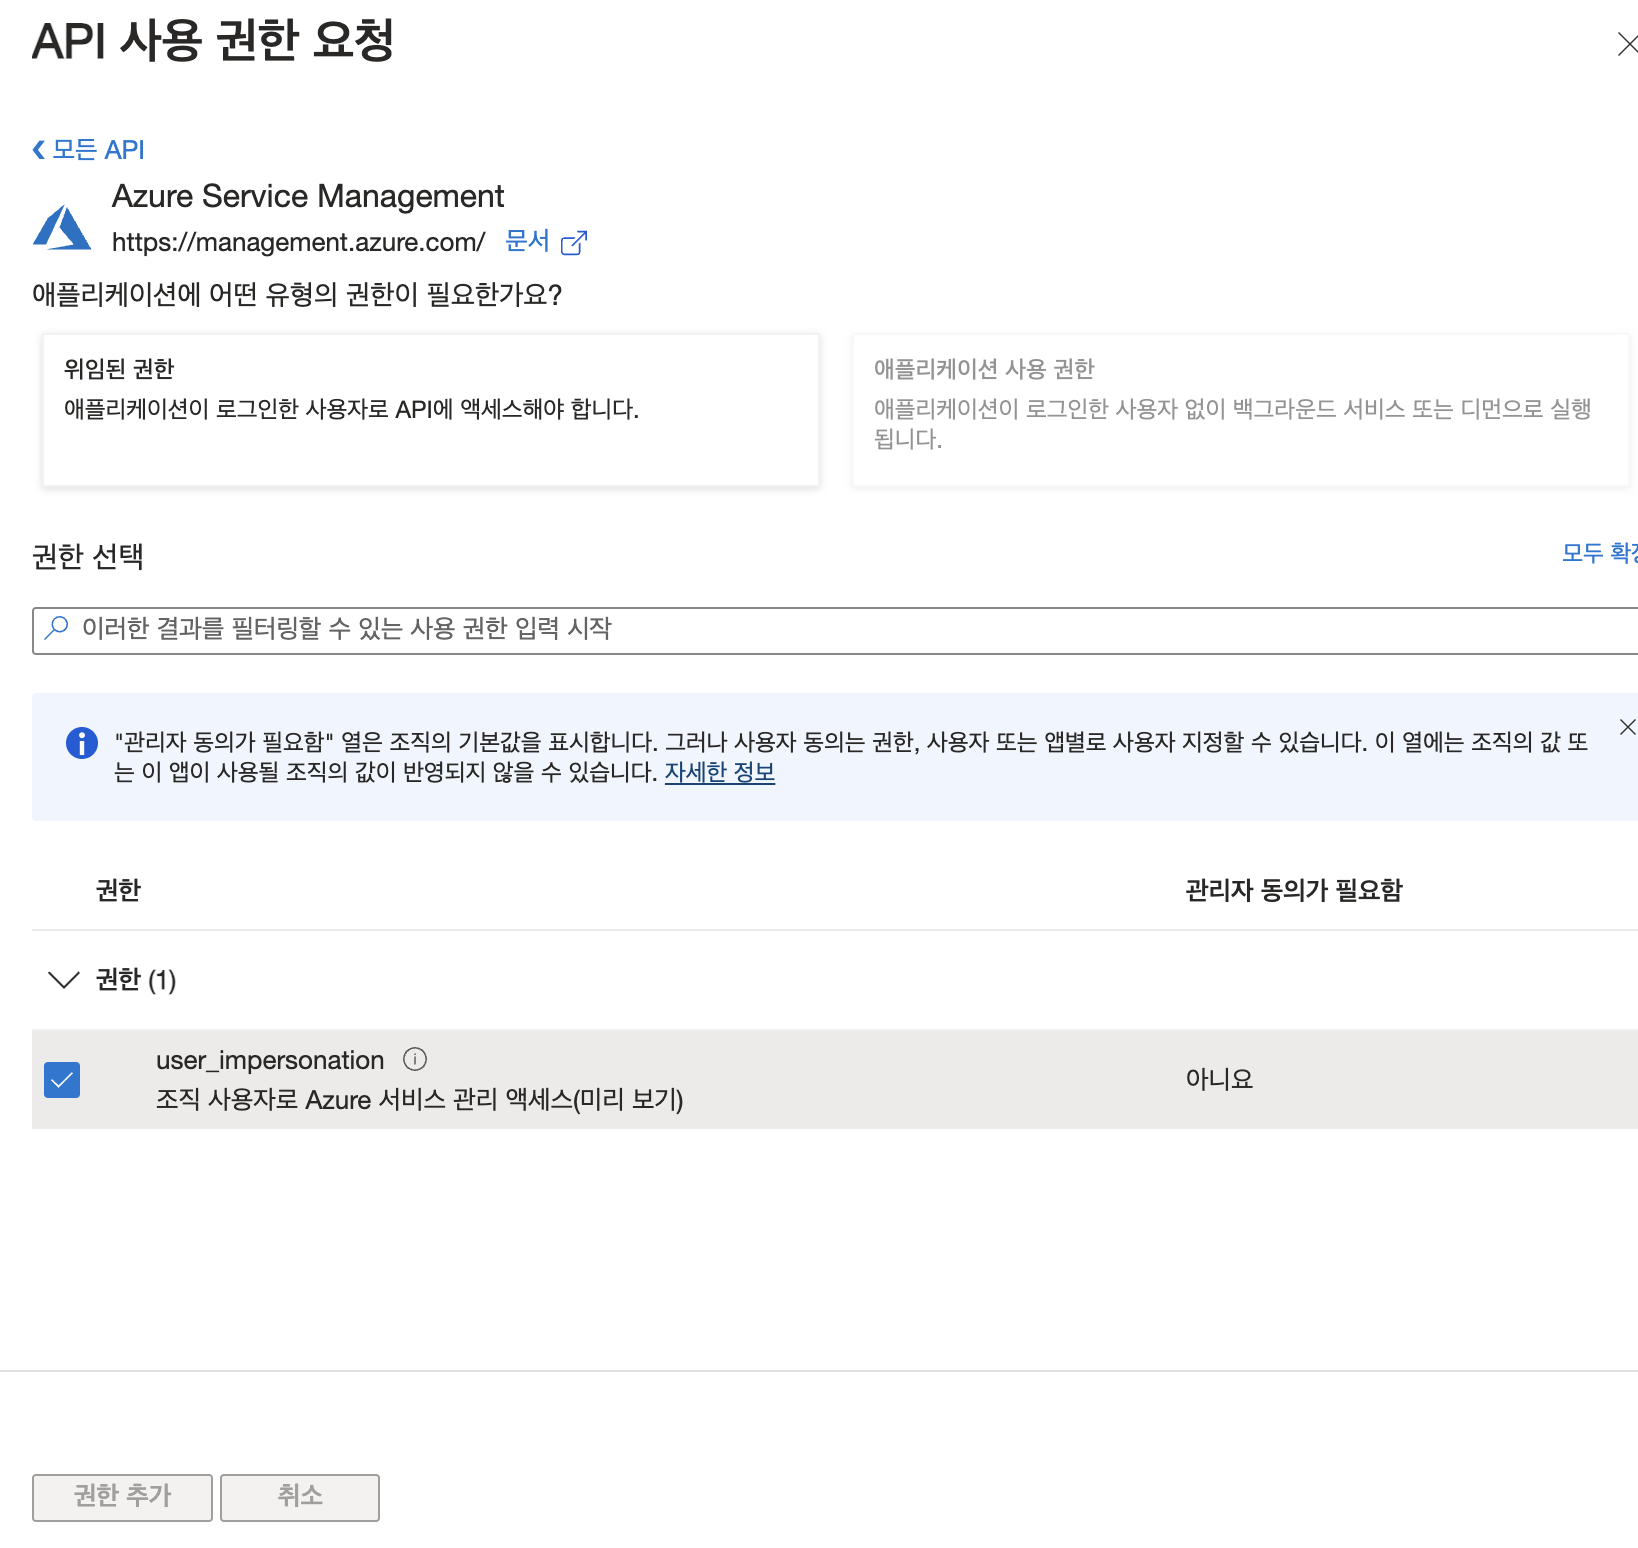Select the 위임된 권한 card

[431, 410]
